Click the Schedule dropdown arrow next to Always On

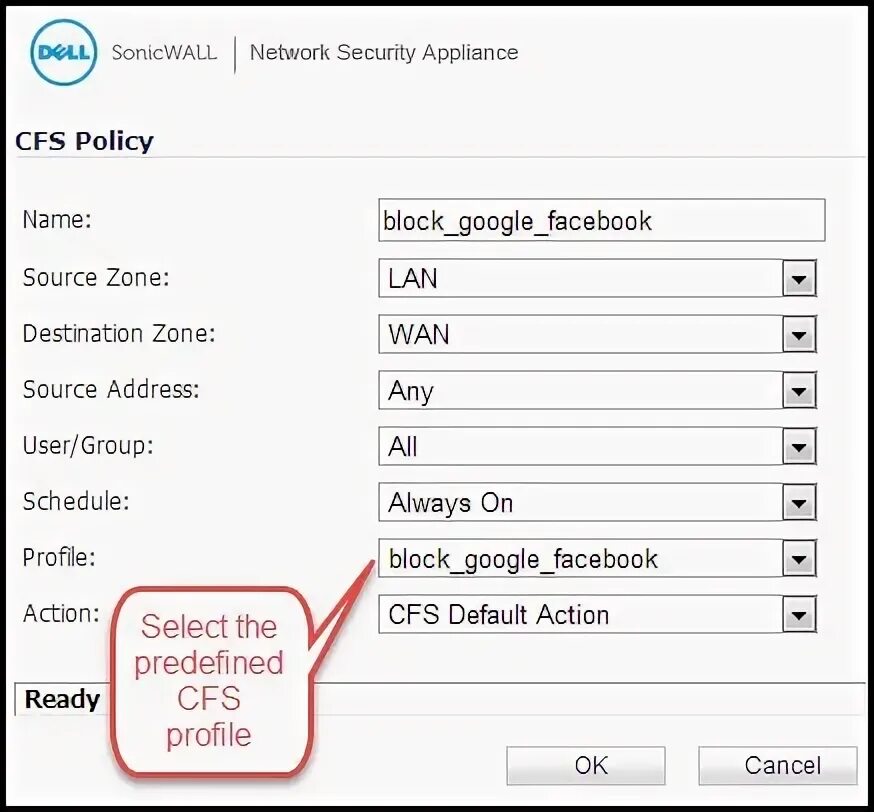(798, 503)
